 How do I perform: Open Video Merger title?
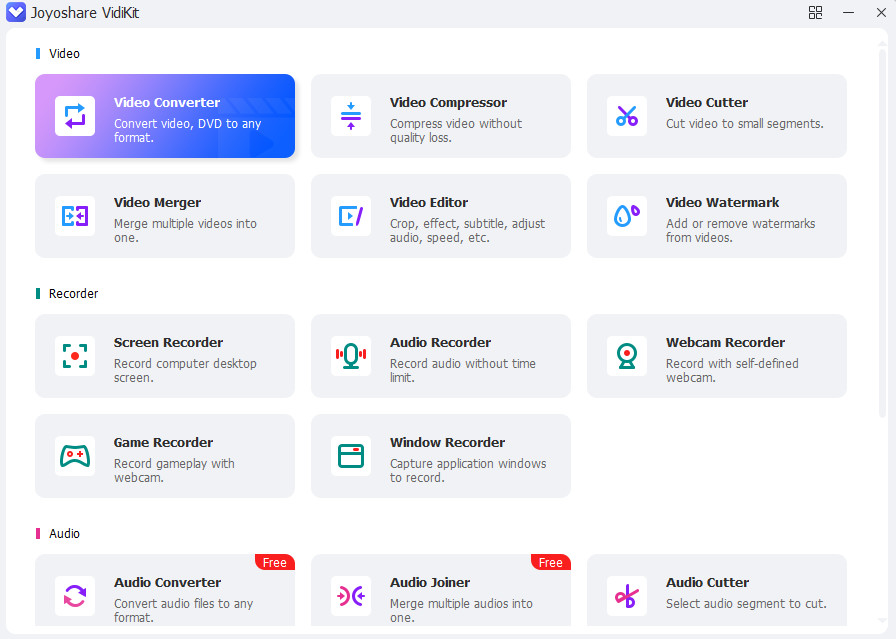pos(157,202)
